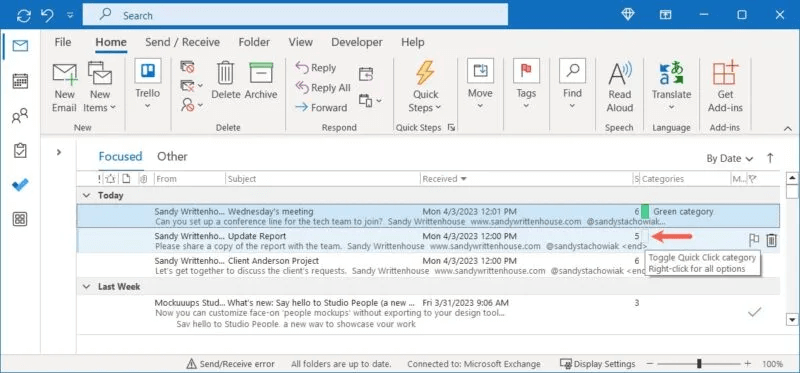Open the Clean Up dropdown
Screen dimensions: 800x373
tap(192, 86)
